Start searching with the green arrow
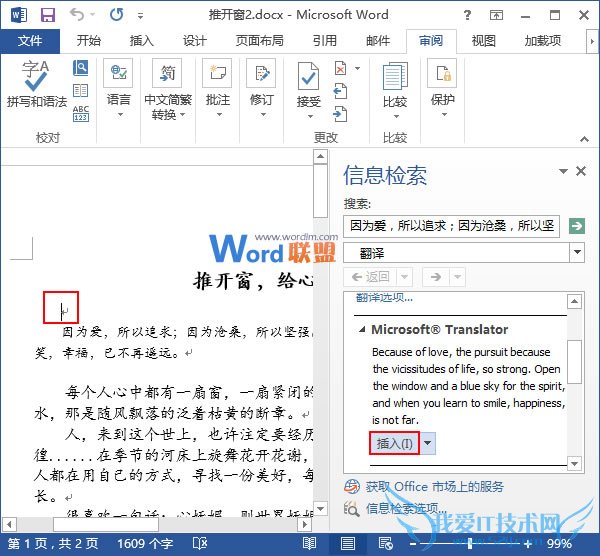The height and width of the screenshot is (556, 600). tap(577, 225)
